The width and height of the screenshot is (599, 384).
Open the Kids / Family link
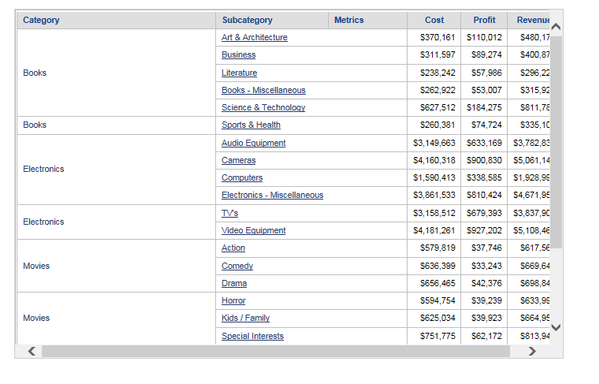coord(246,318)
